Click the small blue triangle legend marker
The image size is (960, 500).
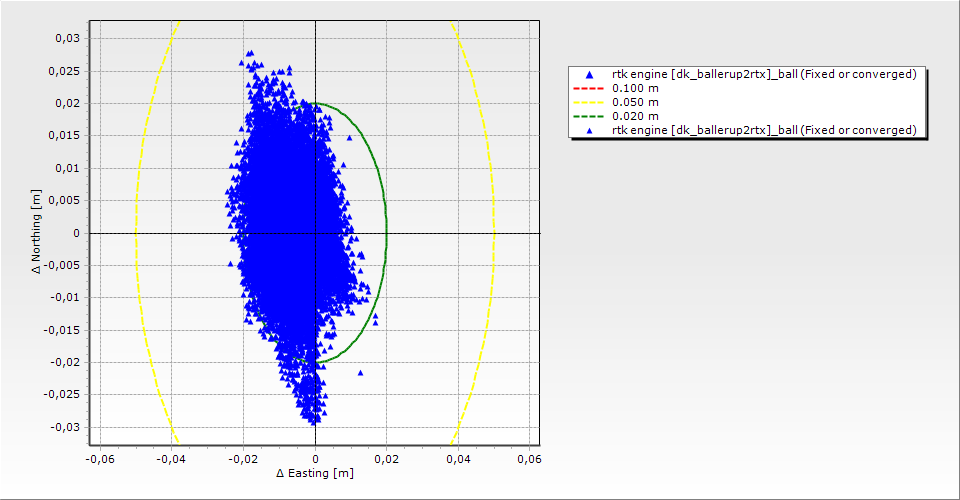coord(590,130)
